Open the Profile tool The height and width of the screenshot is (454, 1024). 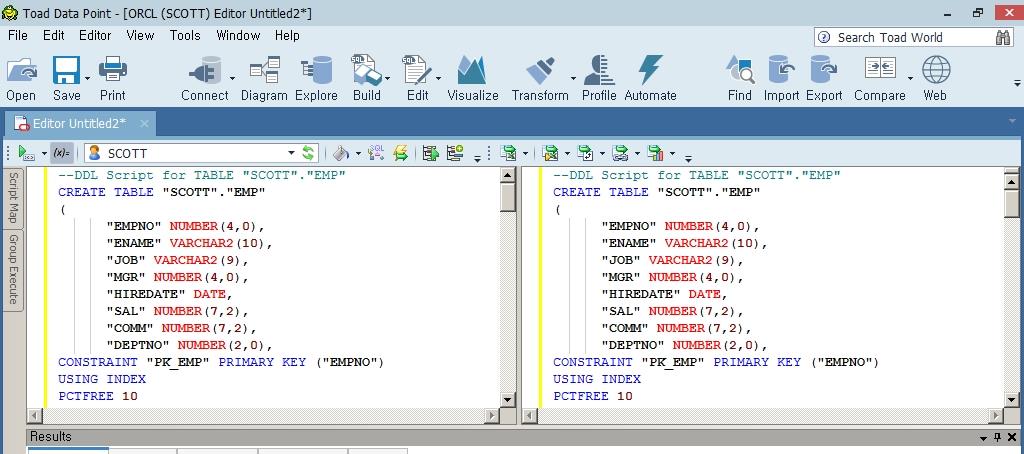coord(598,78)
